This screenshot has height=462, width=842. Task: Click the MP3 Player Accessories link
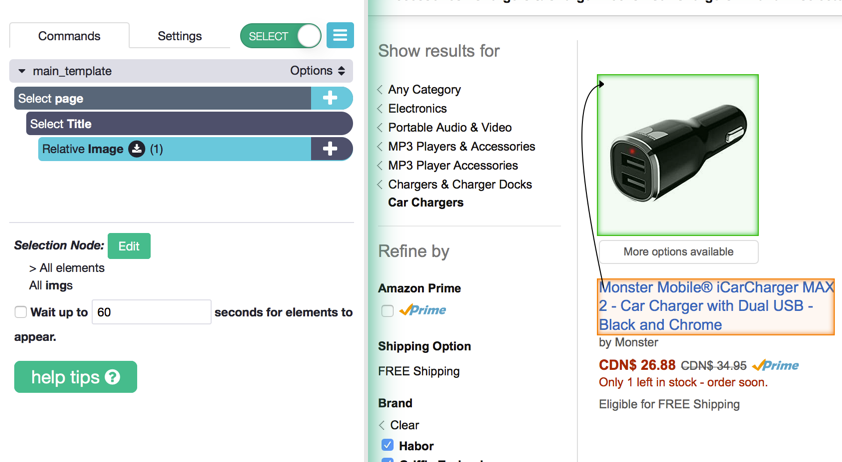(453, 165)
